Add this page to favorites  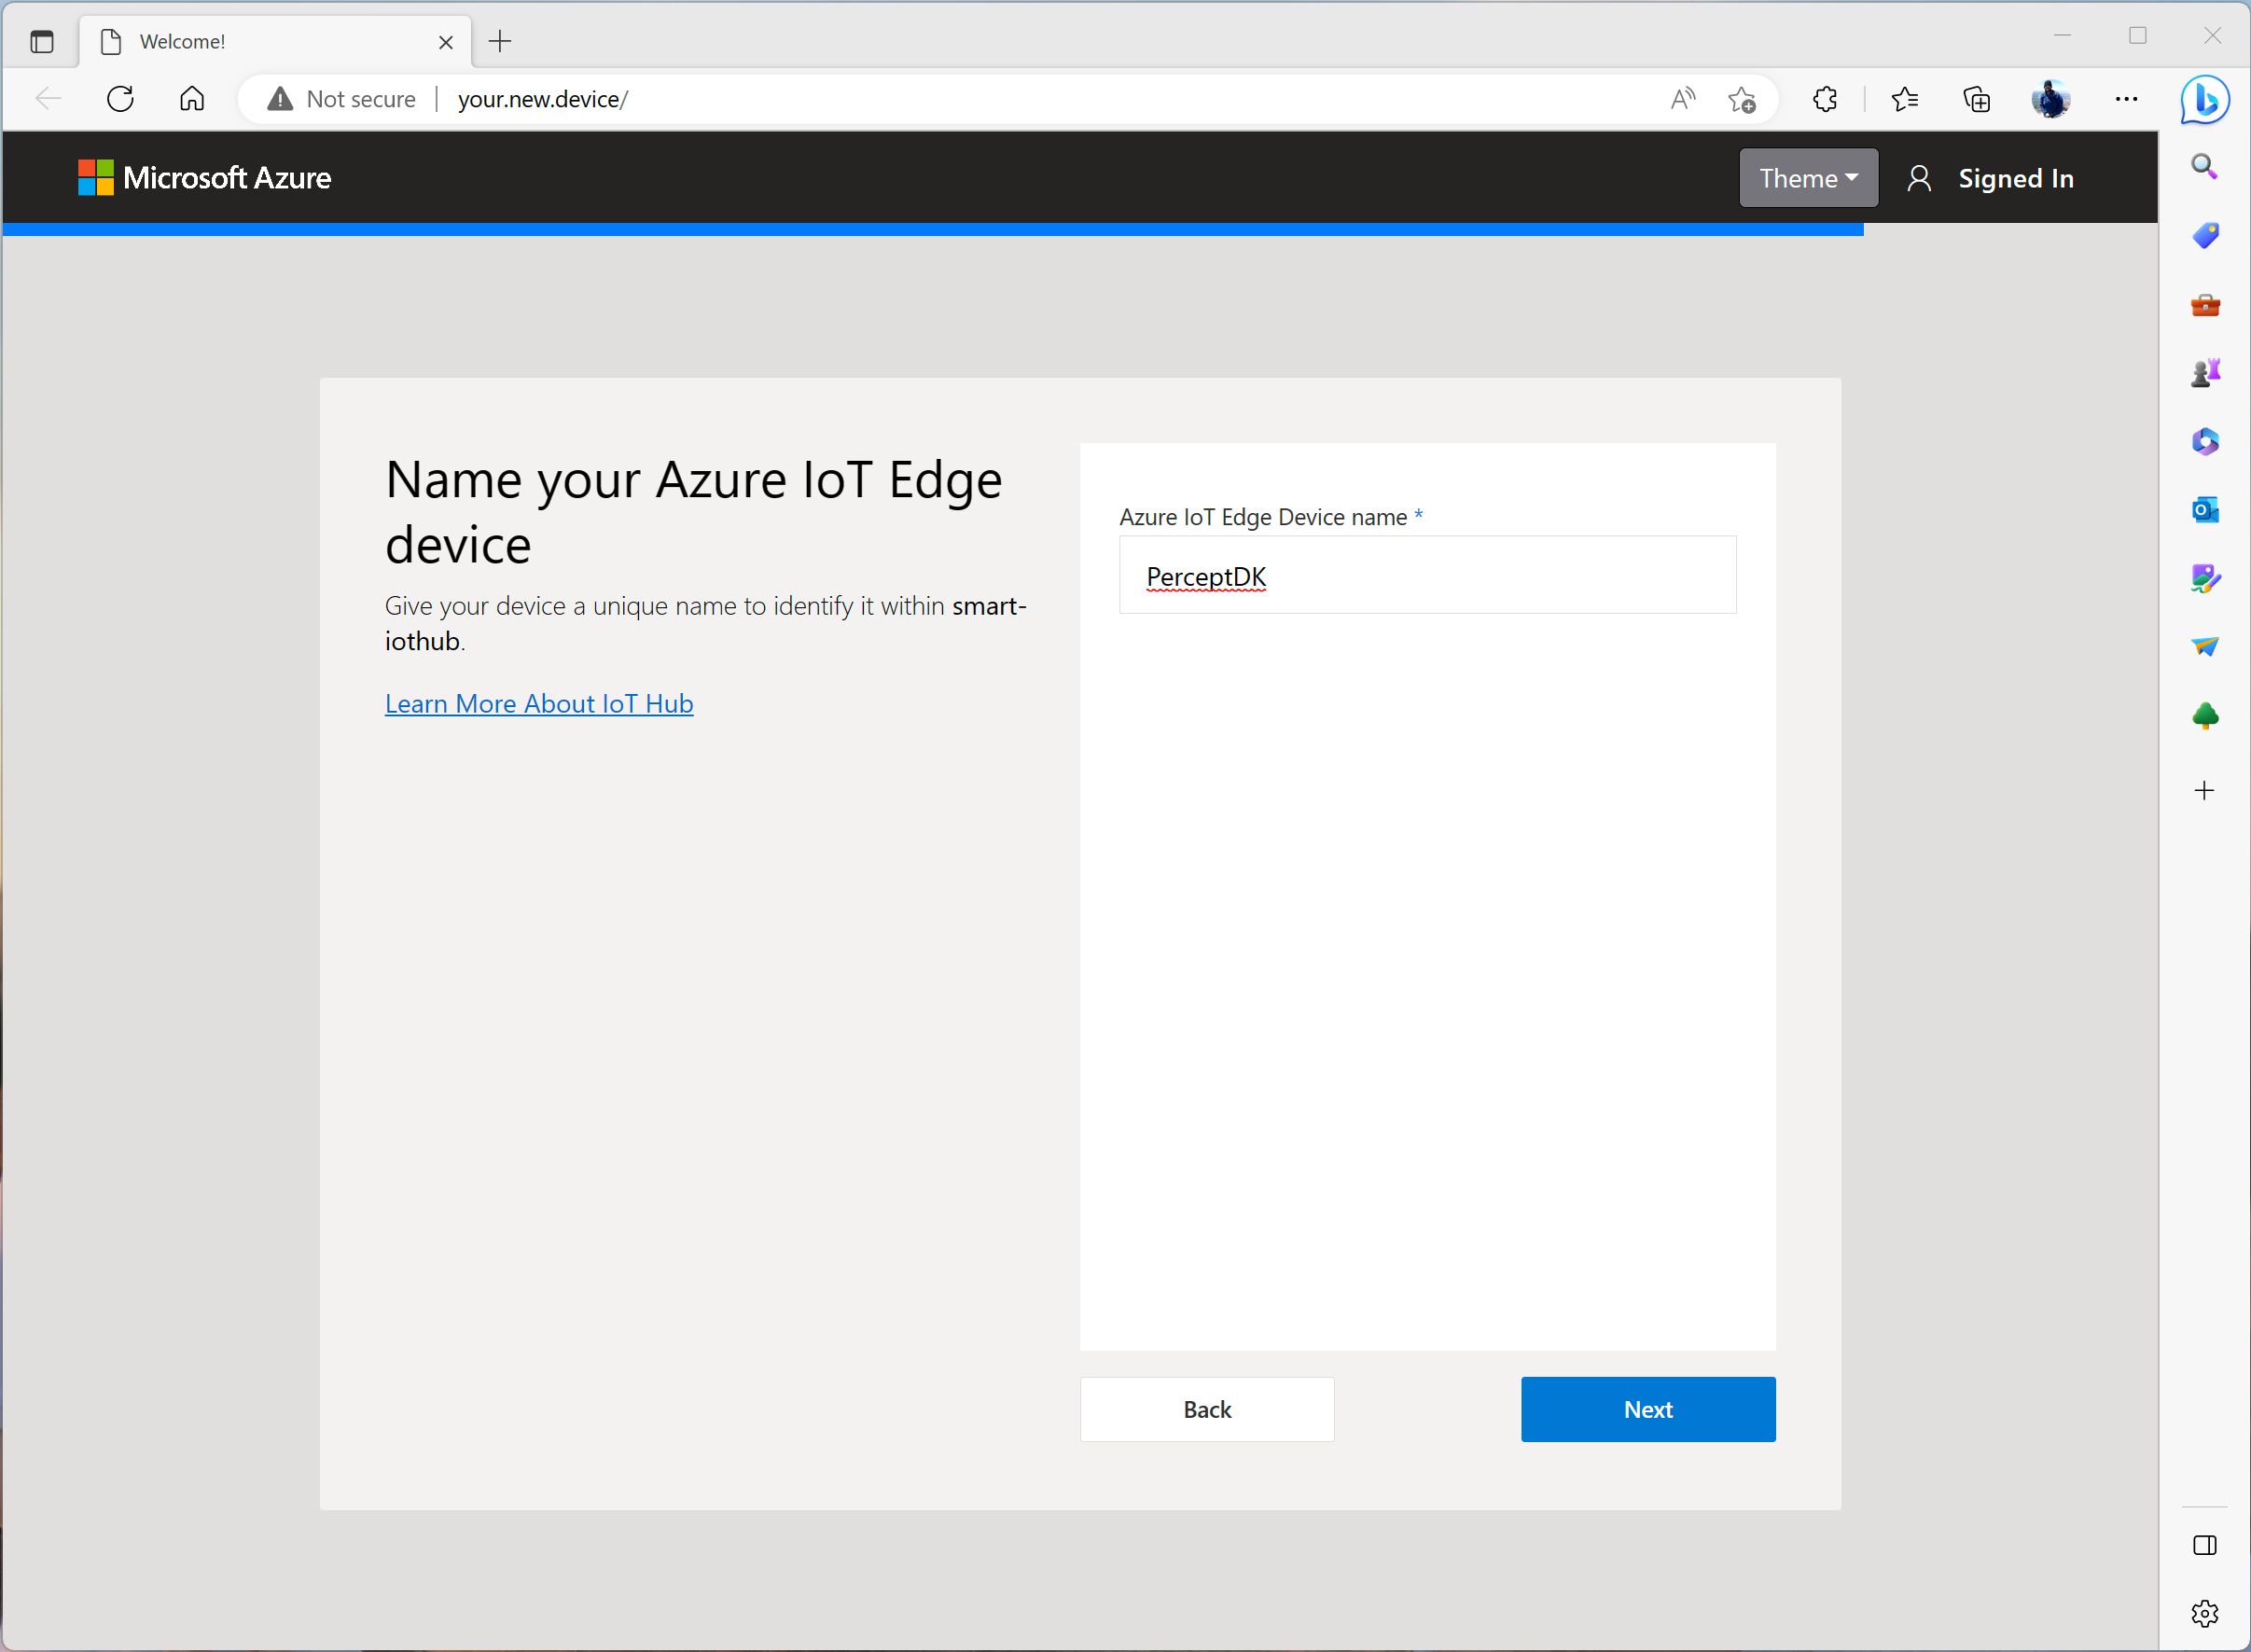pyautogui.click(x=1742, y=99)
